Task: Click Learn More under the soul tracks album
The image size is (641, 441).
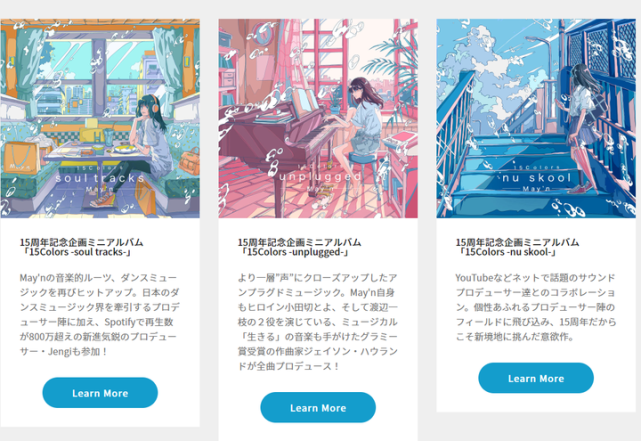Action: [100, 393]
